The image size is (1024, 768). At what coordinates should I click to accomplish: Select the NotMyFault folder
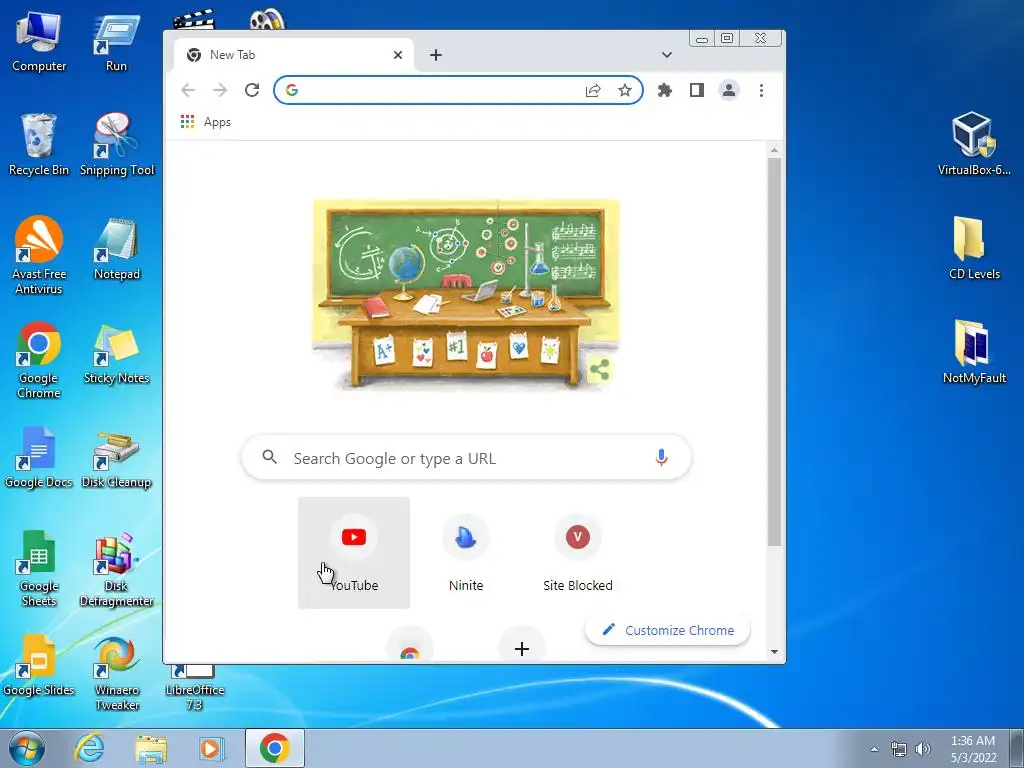click(974, 351)
